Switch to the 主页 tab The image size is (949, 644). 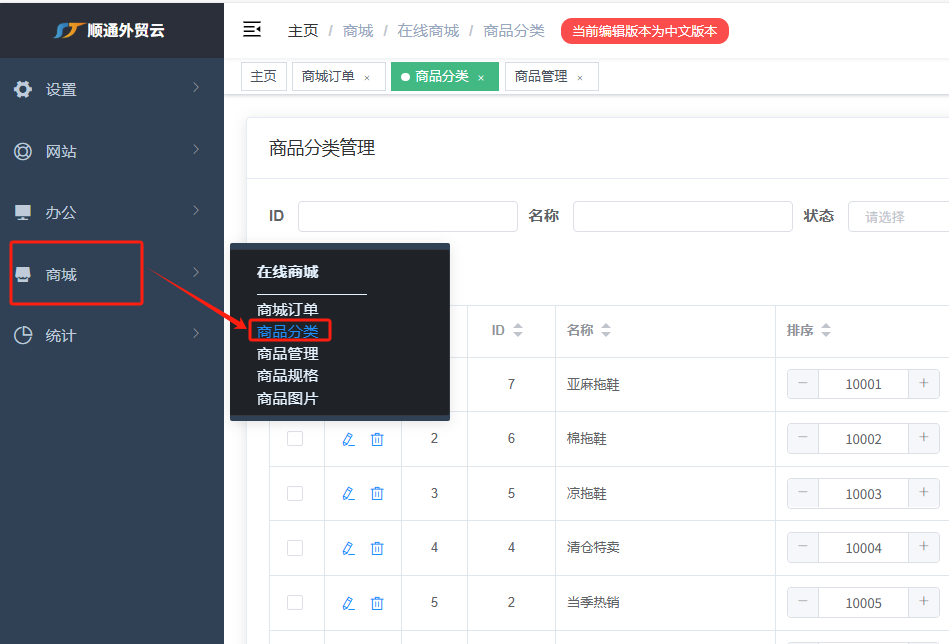point(263,76)
